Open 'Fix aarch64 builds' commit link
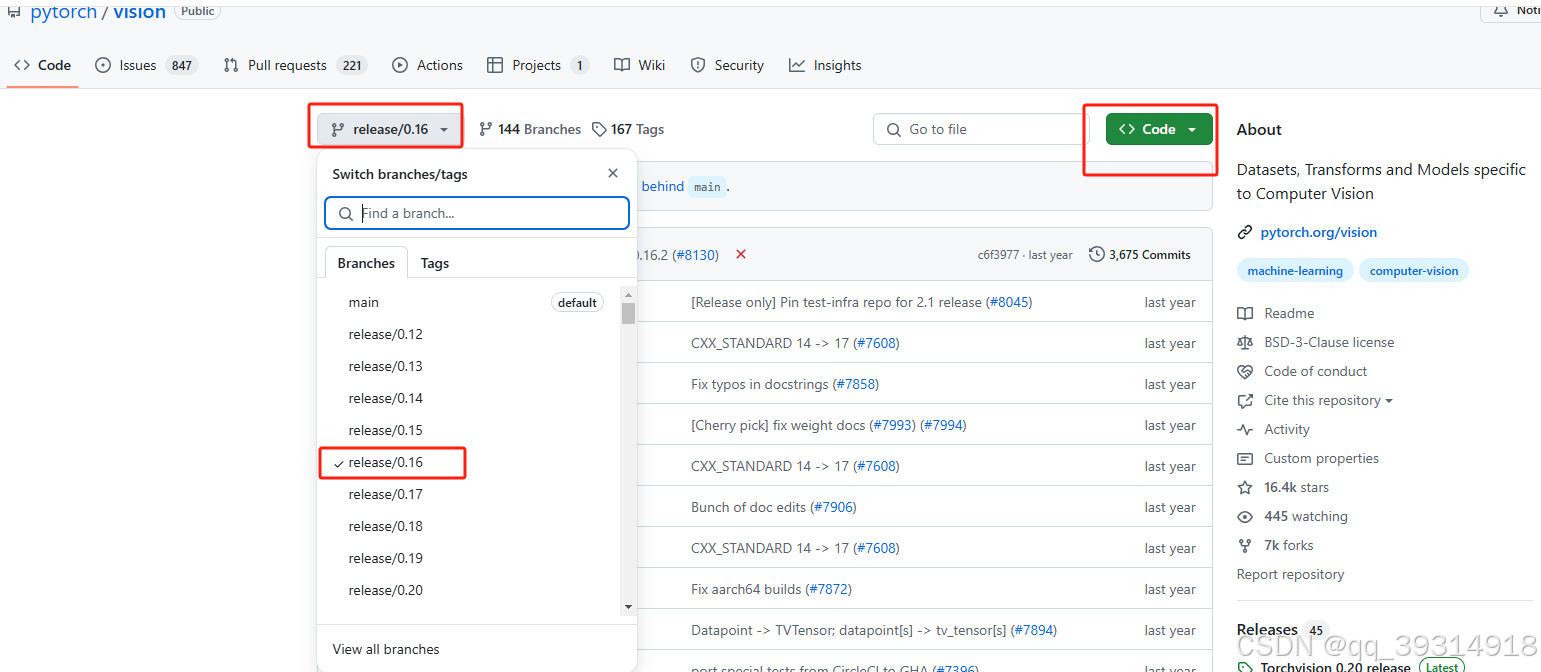 (746, 589)
